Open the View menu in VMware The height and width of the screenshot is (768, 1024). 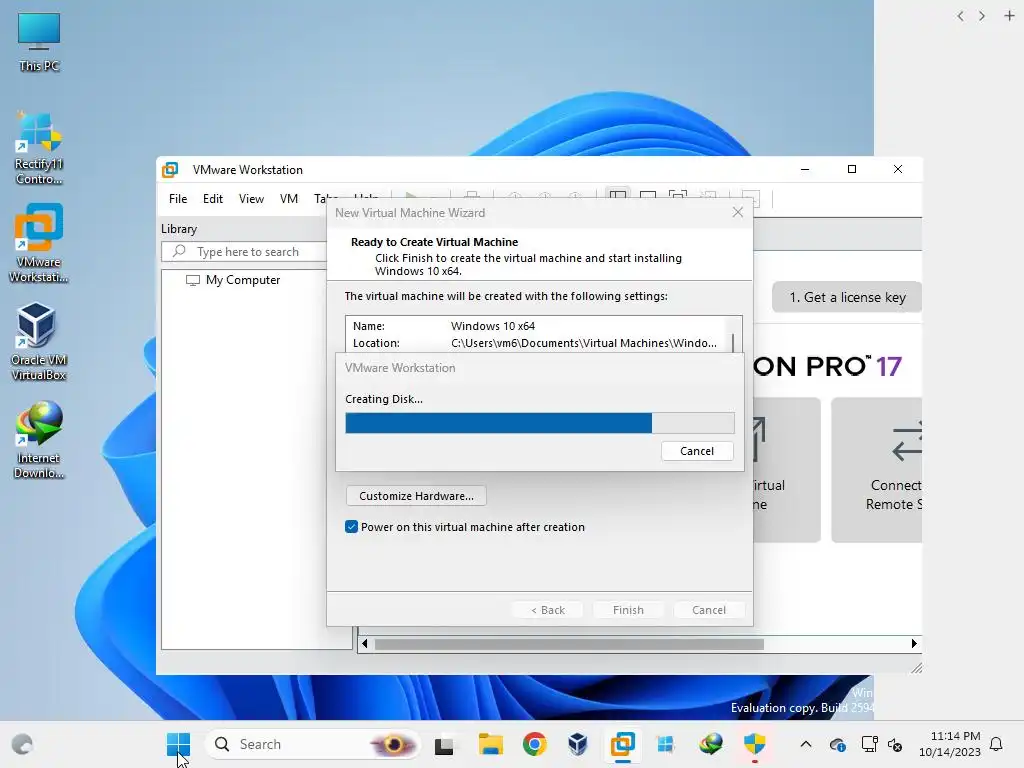pyautogui.click(x=251, y=199)
